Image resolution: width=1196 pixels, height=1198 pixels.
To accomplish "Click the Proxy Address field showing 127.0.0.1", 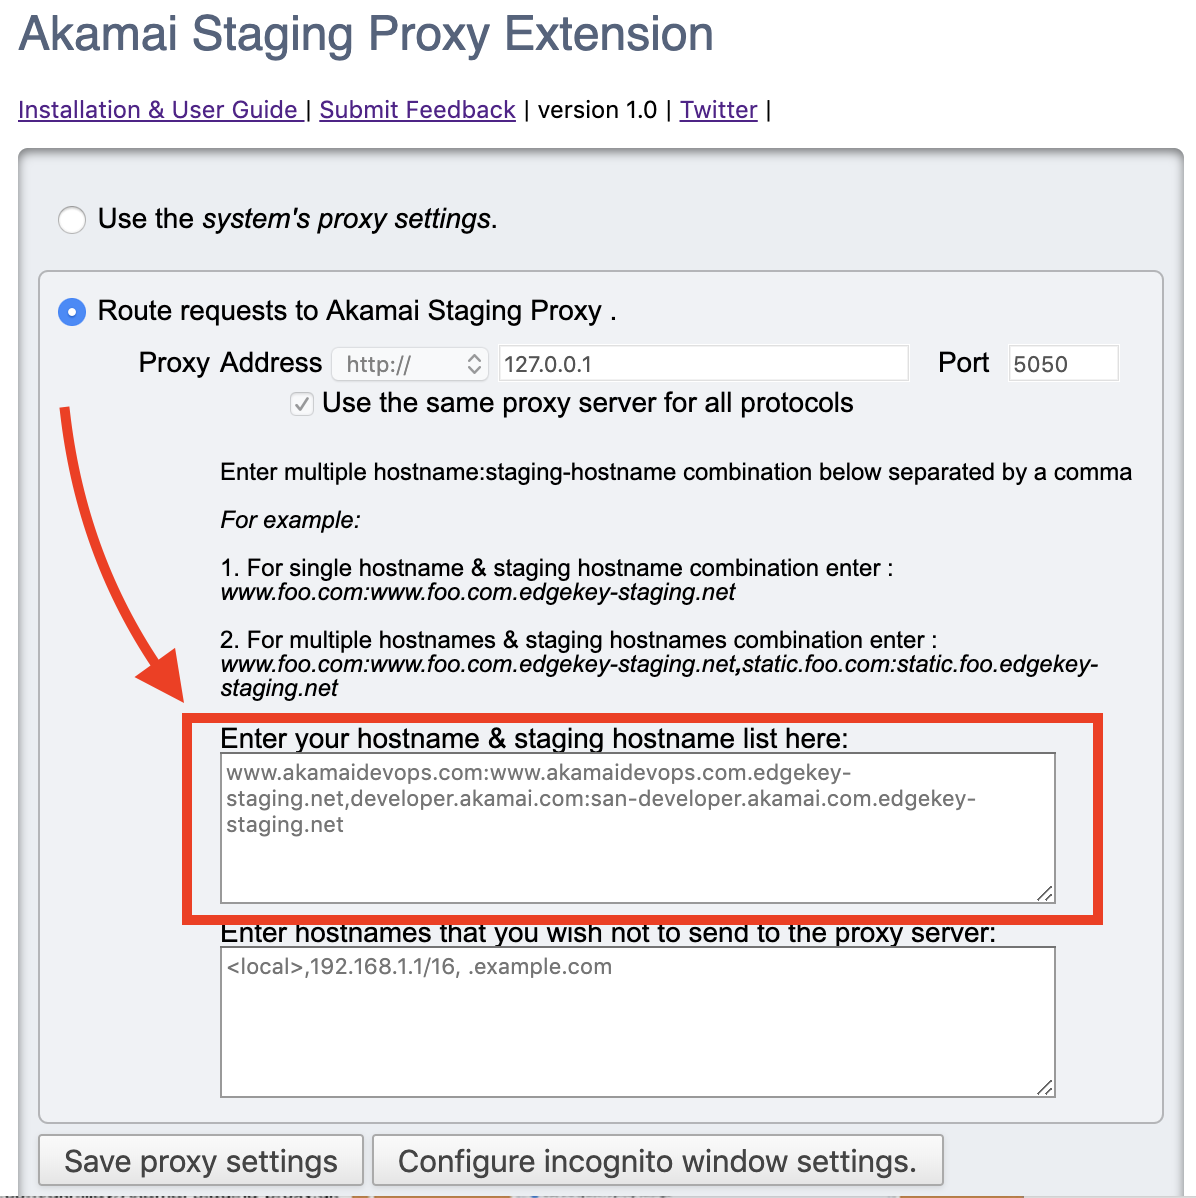I will click(x=702, y=363).
